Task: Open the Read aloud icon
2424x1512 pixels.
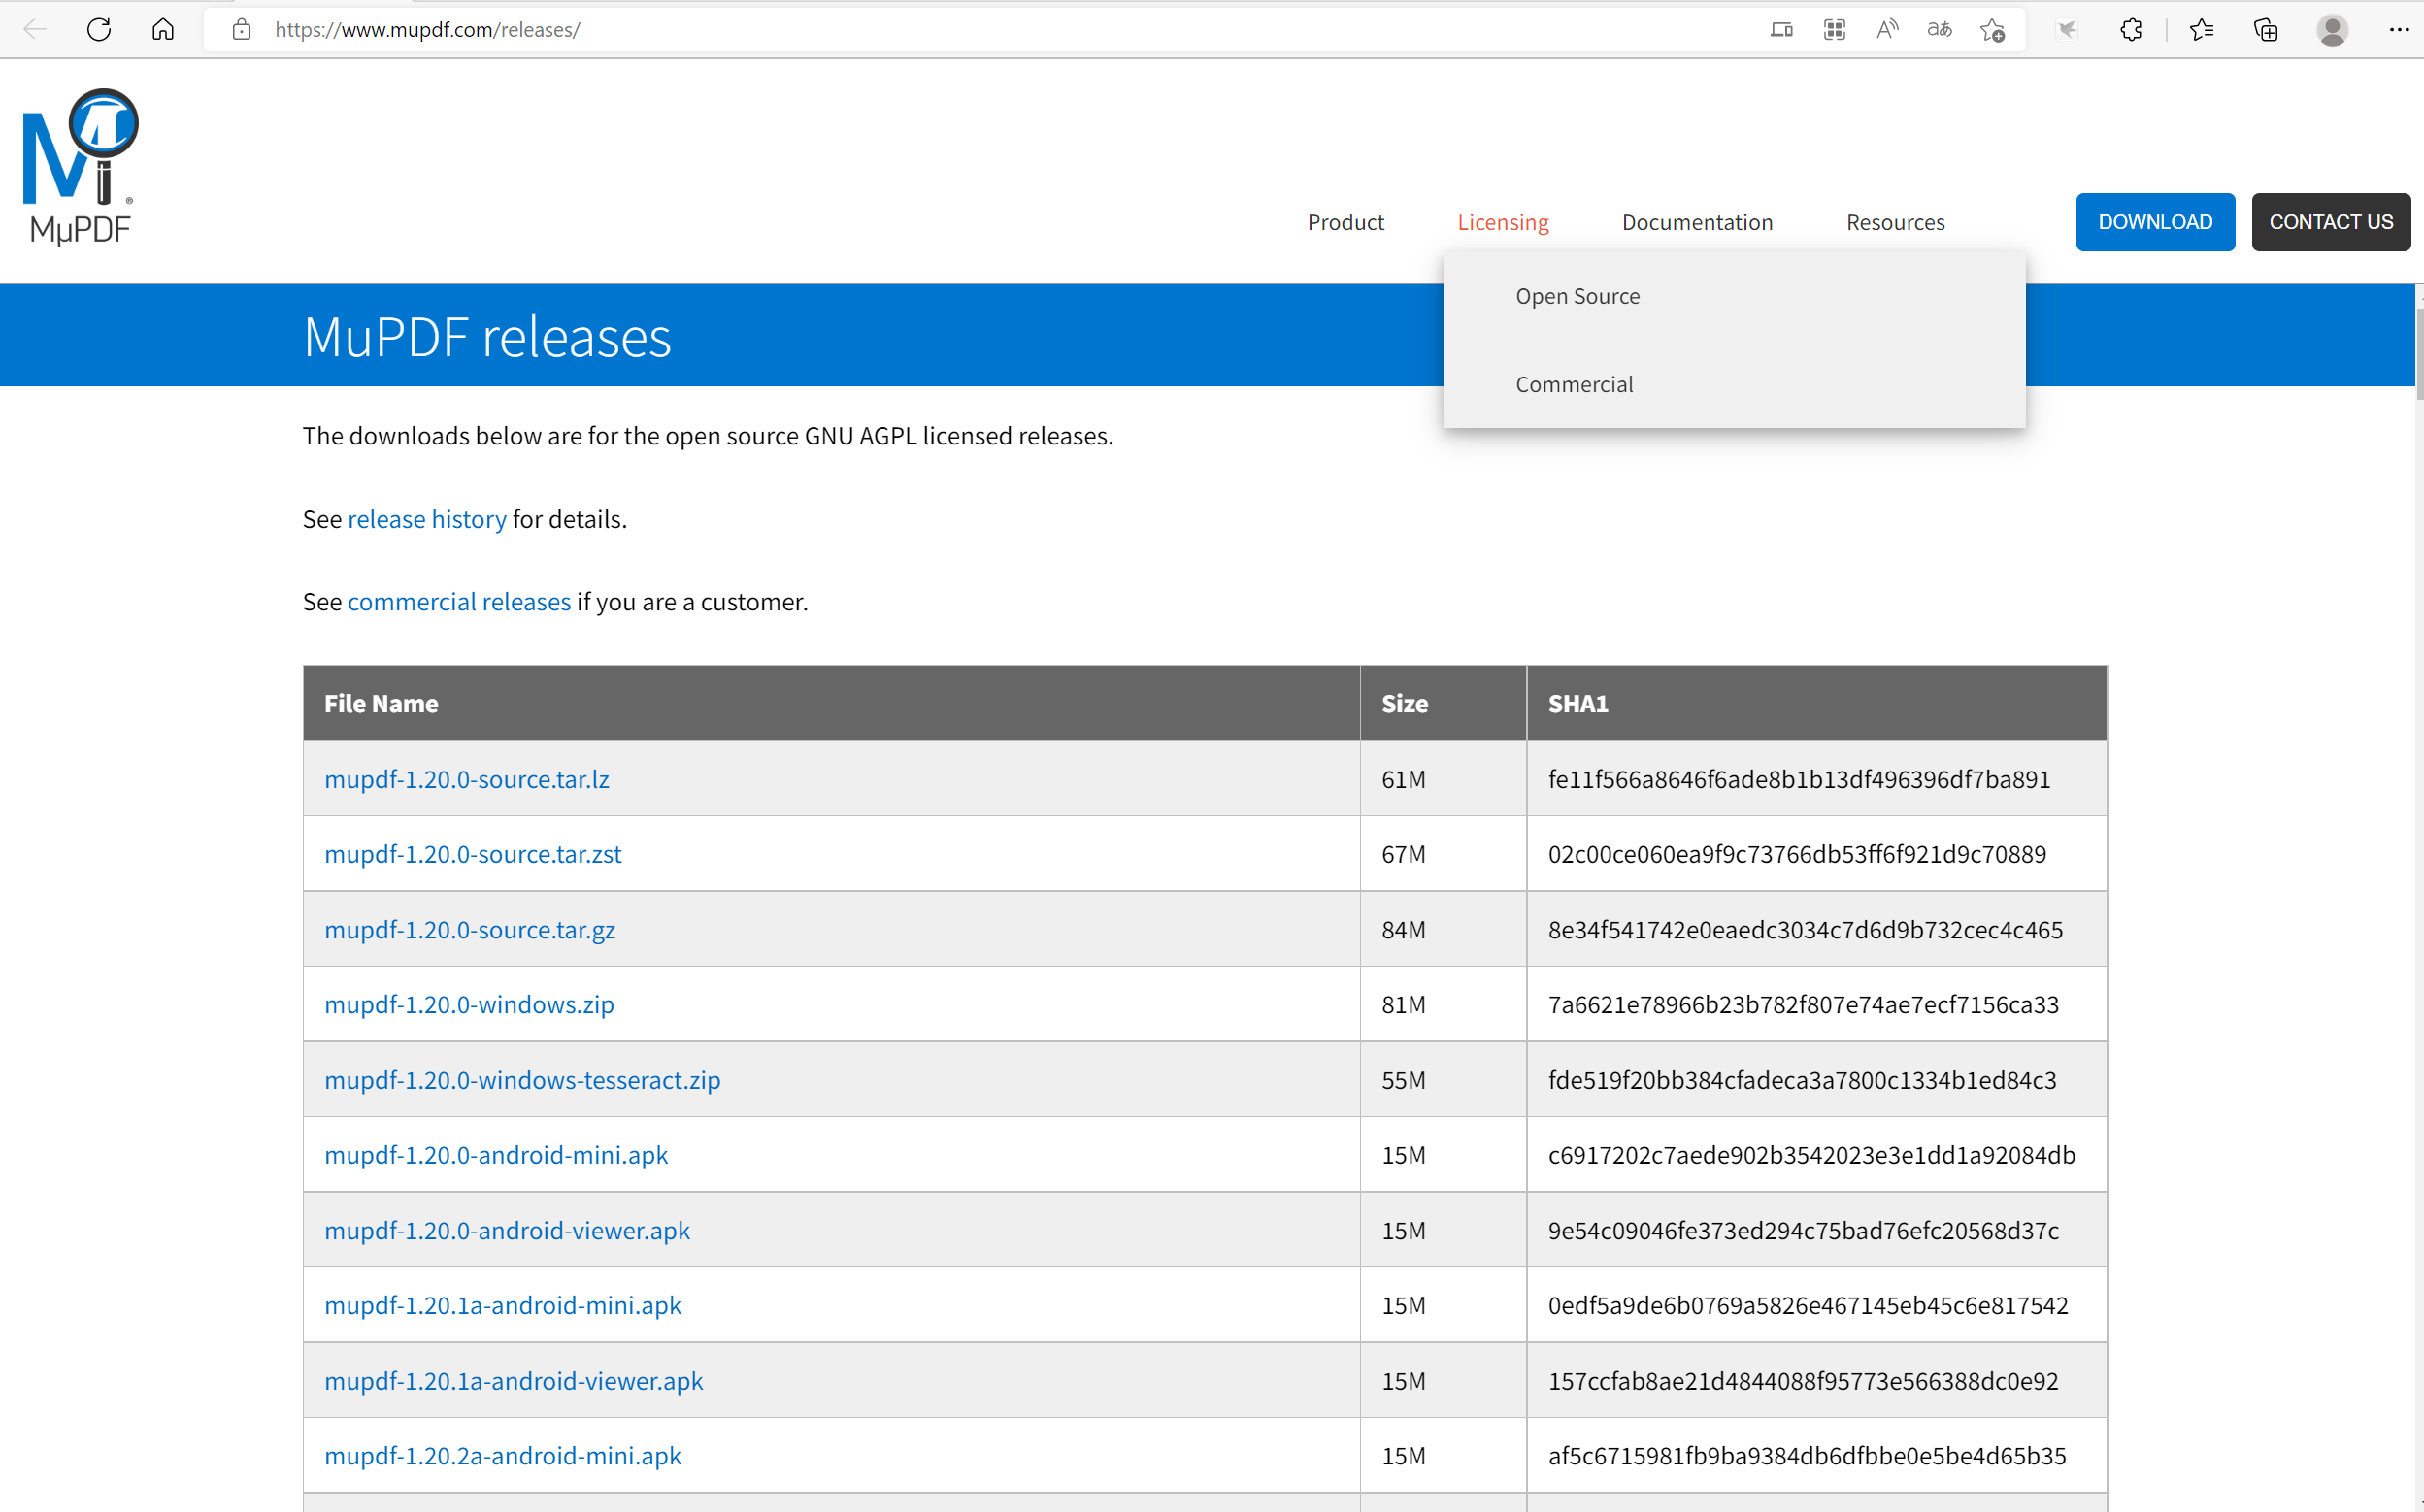Action: point(1886,29)
